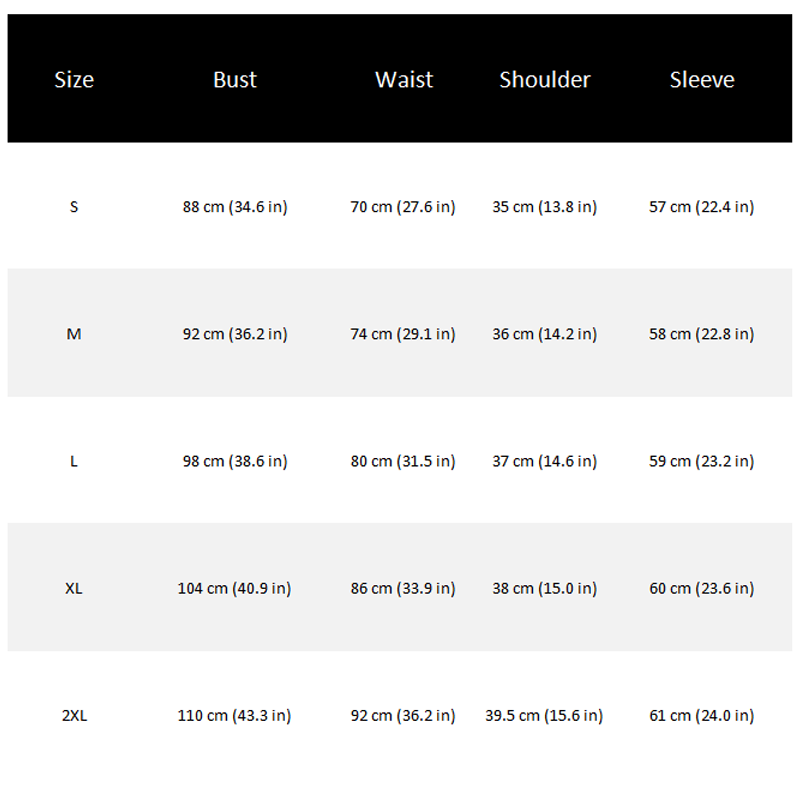Select the S size row label
This screenshot has height=800, width=800.
click(x=74, y=207)
